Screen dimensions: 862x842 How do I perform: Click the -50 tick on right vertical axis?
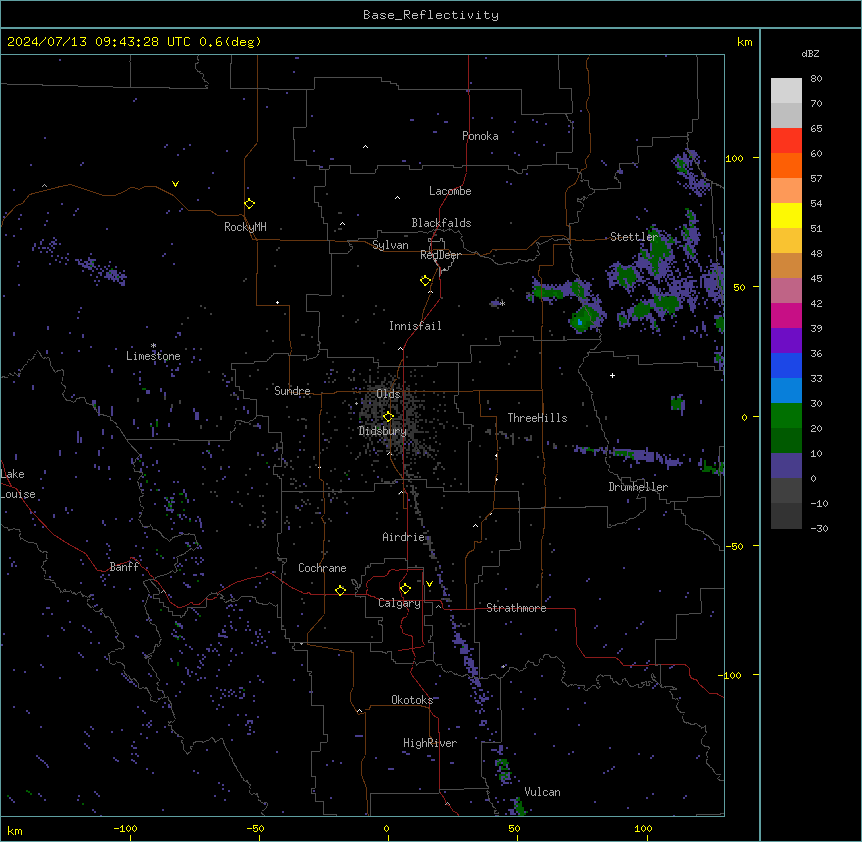pyautogui.click(x=734, y=546)
